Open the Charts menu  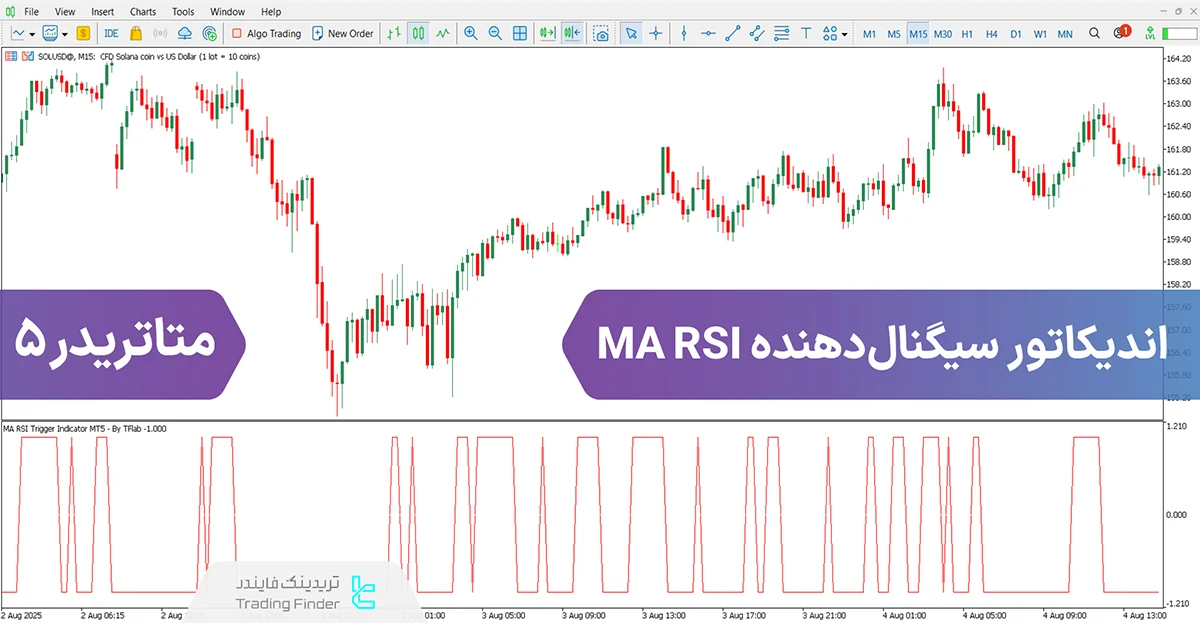(x=142, y=11)
